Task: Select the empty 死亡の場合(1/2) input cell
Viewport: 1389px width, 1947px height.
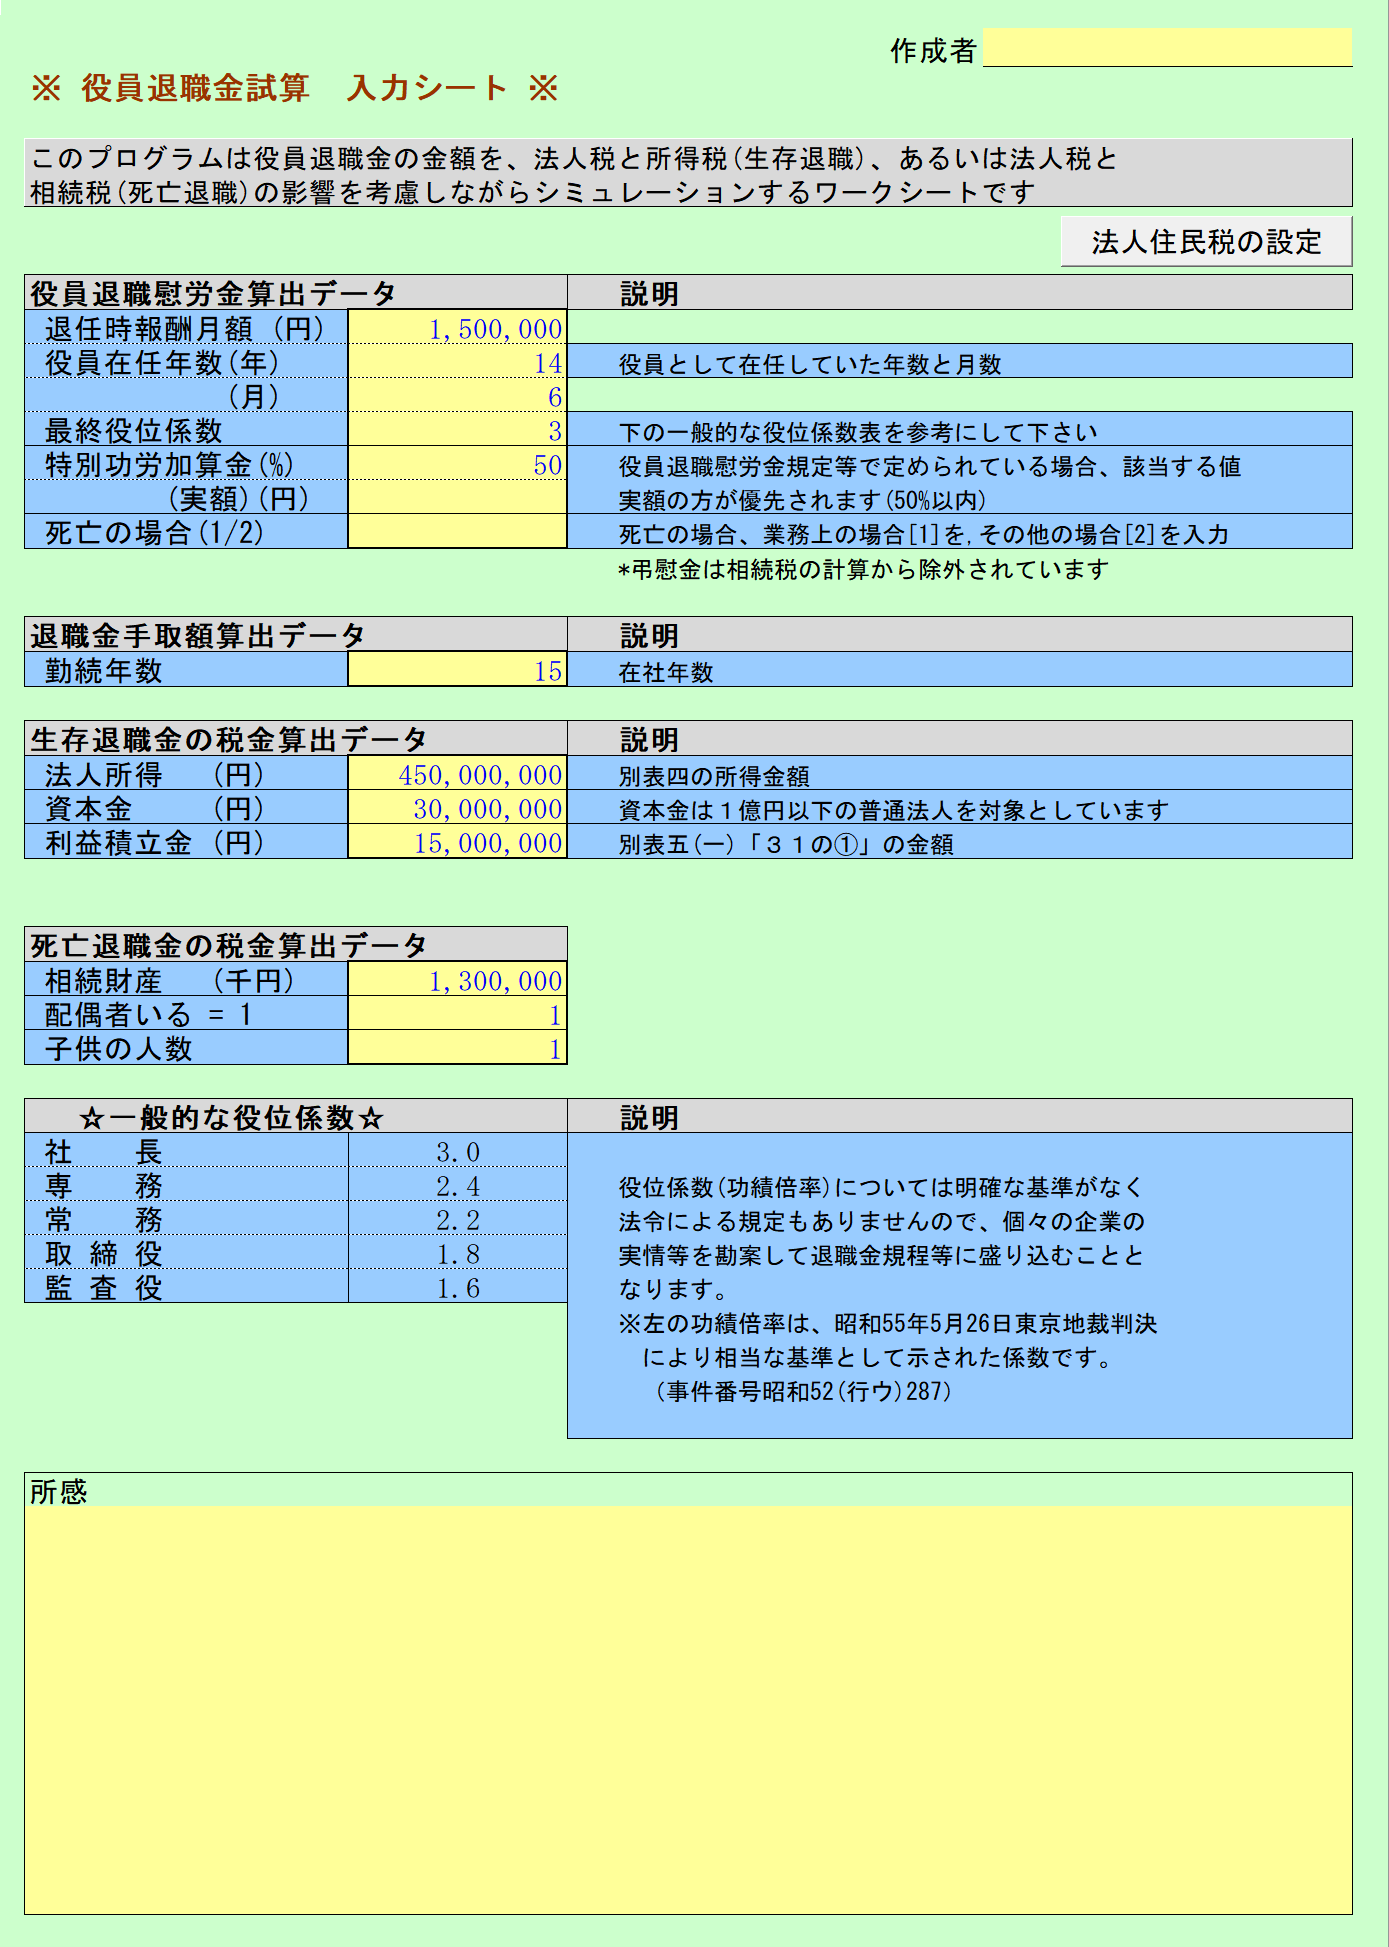Action: click(x=457, y=531)
